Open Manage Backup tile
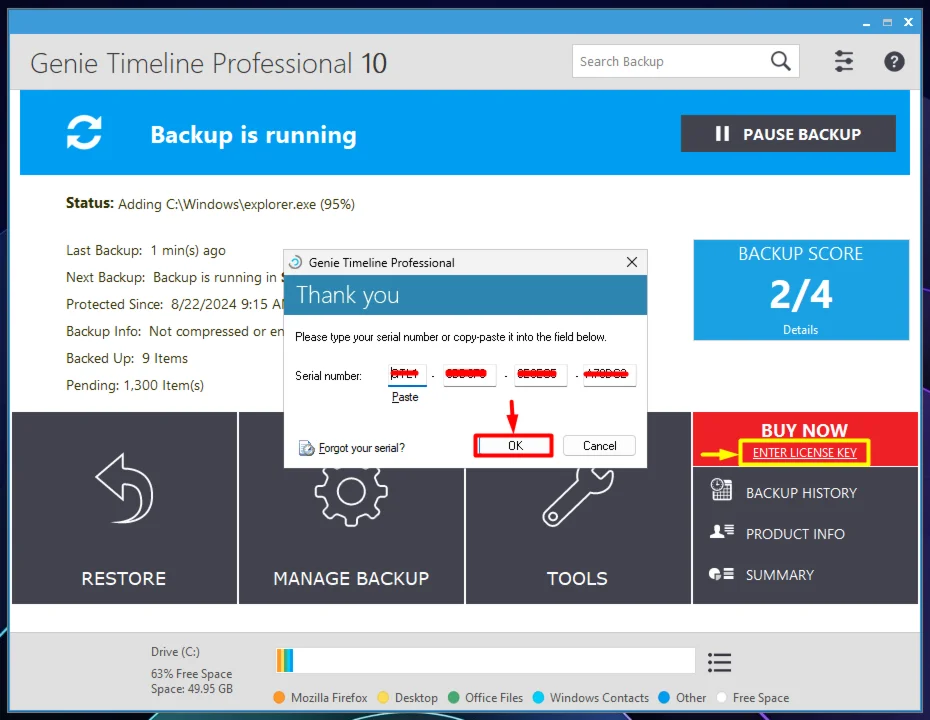930x720 pixels. tap(351, 509)
